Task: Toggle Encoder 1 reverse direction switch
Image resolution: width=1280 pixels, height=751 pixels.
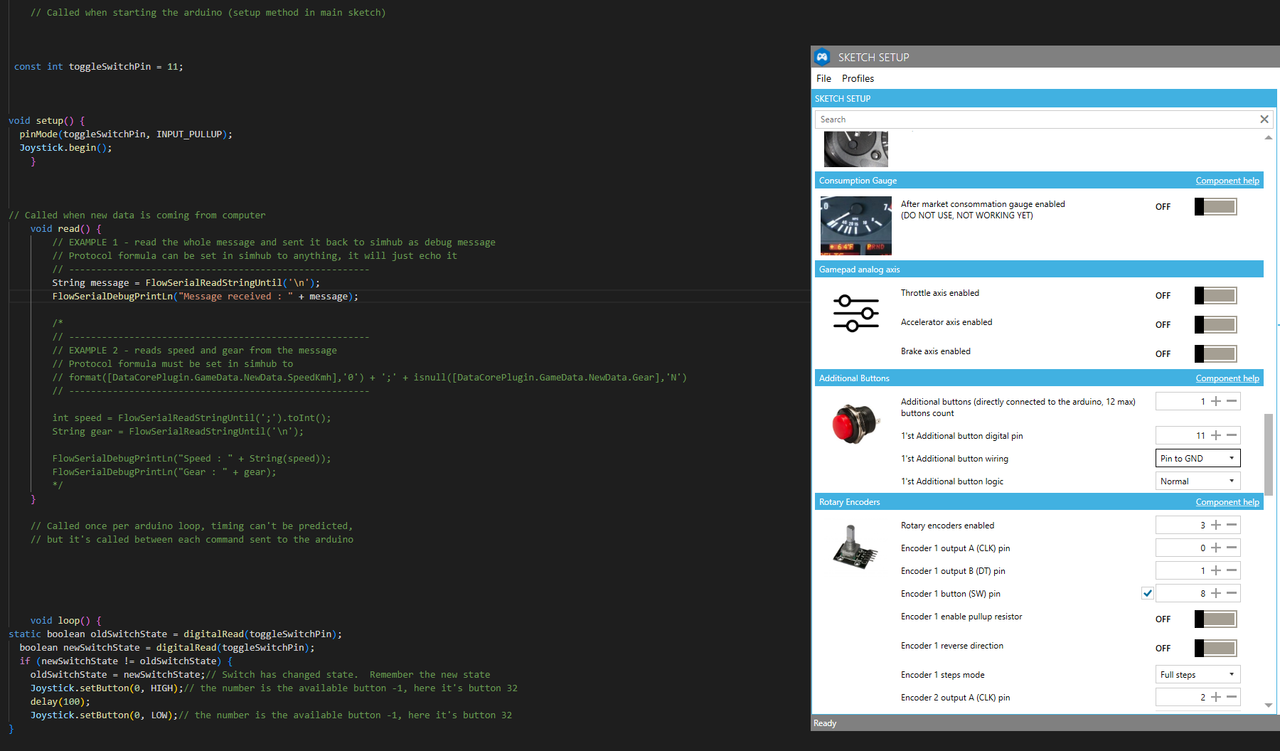Action: [x=1215, y=648]
